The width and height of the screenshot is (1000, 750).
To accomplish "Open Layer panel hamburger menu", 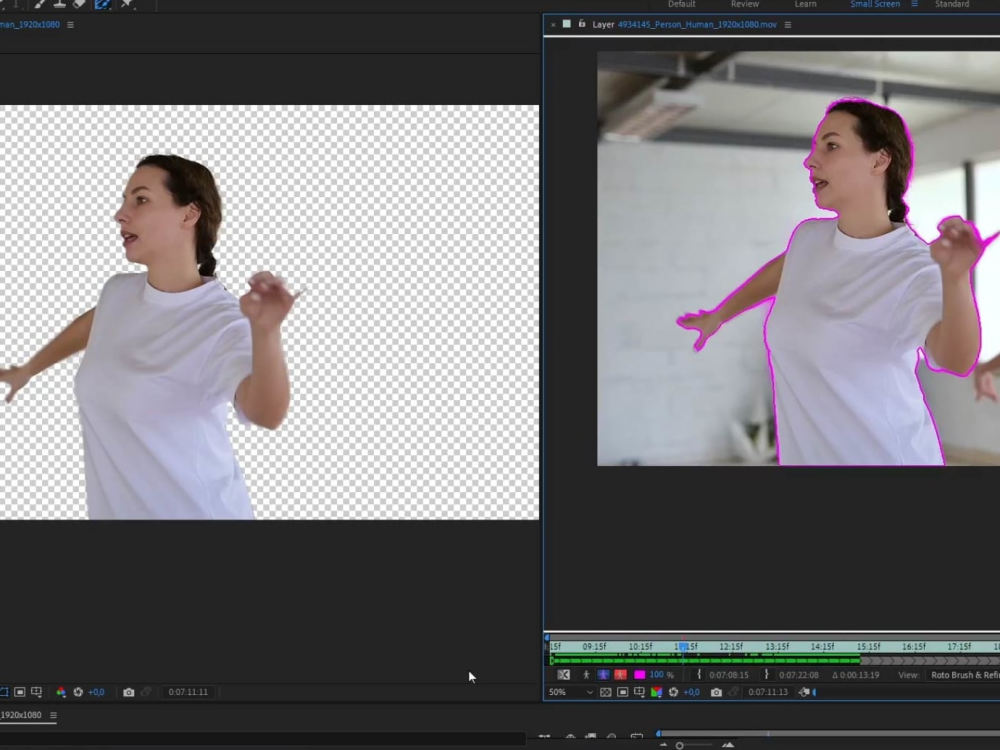I will (788, 25).
